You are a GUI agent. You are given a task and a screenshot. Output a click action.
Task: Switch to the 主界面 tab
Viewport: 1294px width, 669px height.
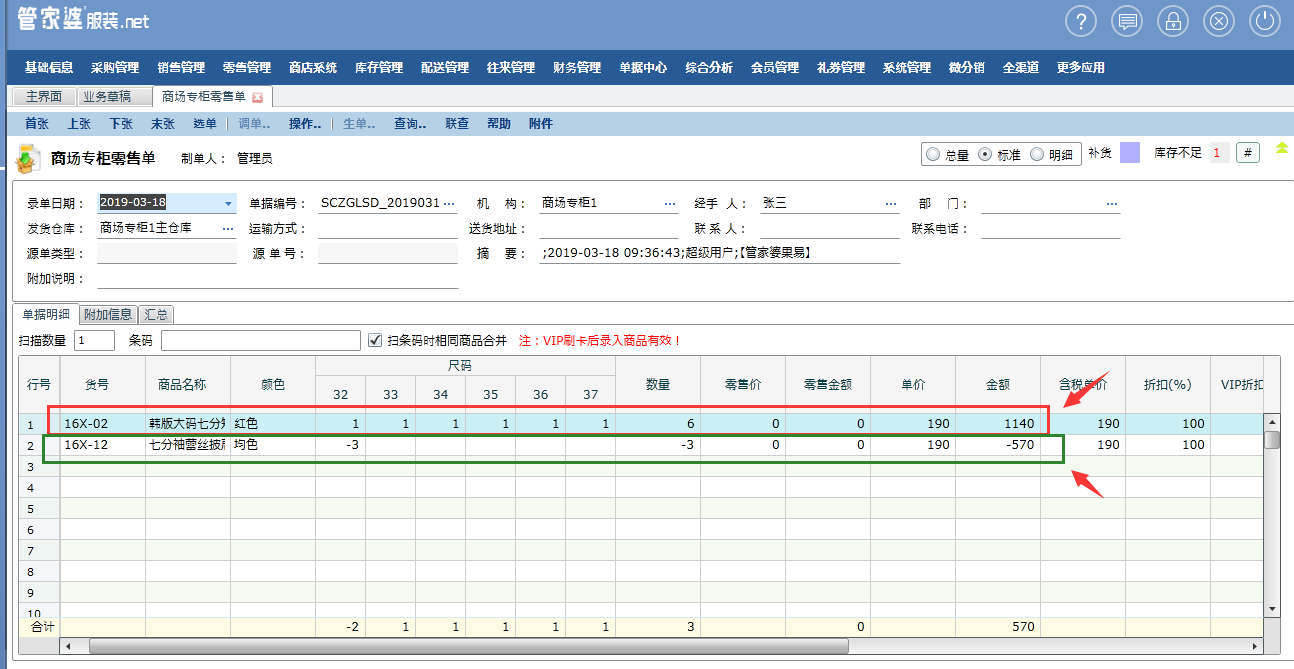[x=43, y=97]
